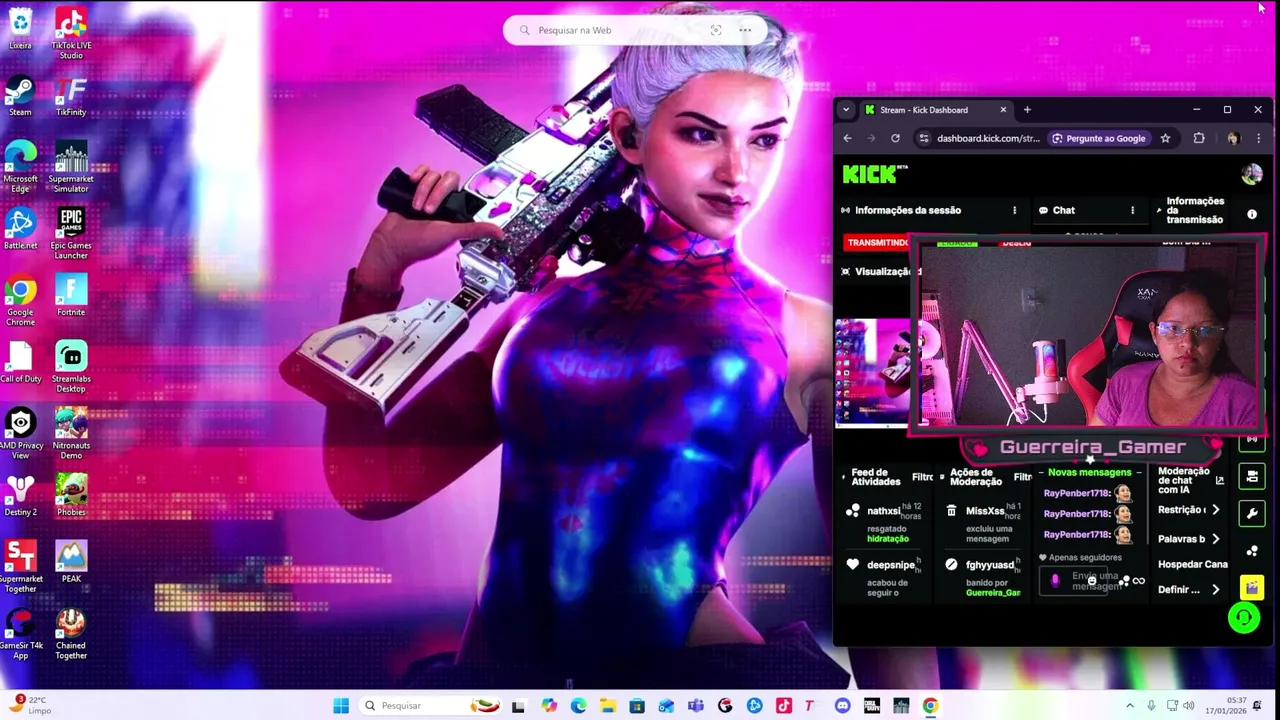The width and height of the screenshot is (1280, 720).
Task: Open TikFinity desktop shortcut
Action: coord(71,96)
